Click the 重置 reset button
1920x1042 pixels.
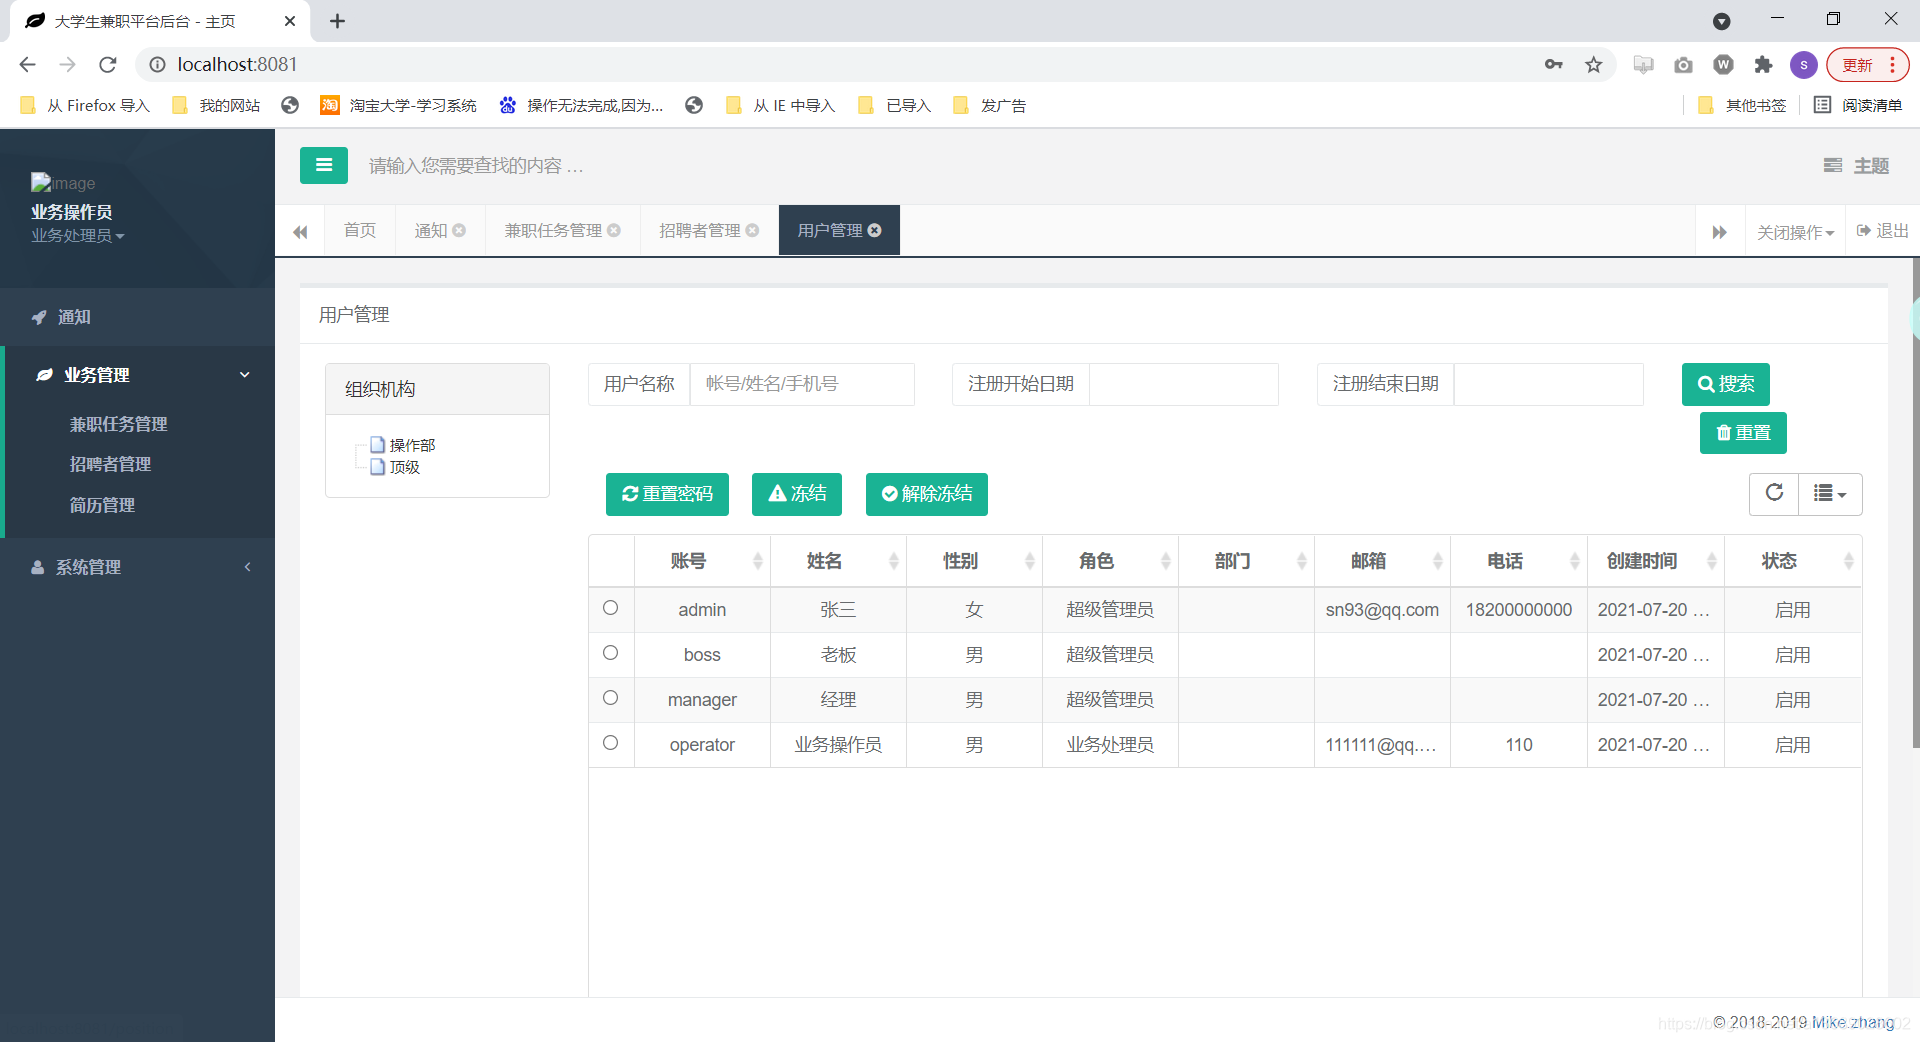pyautogui.click(x=1743, y=433)
